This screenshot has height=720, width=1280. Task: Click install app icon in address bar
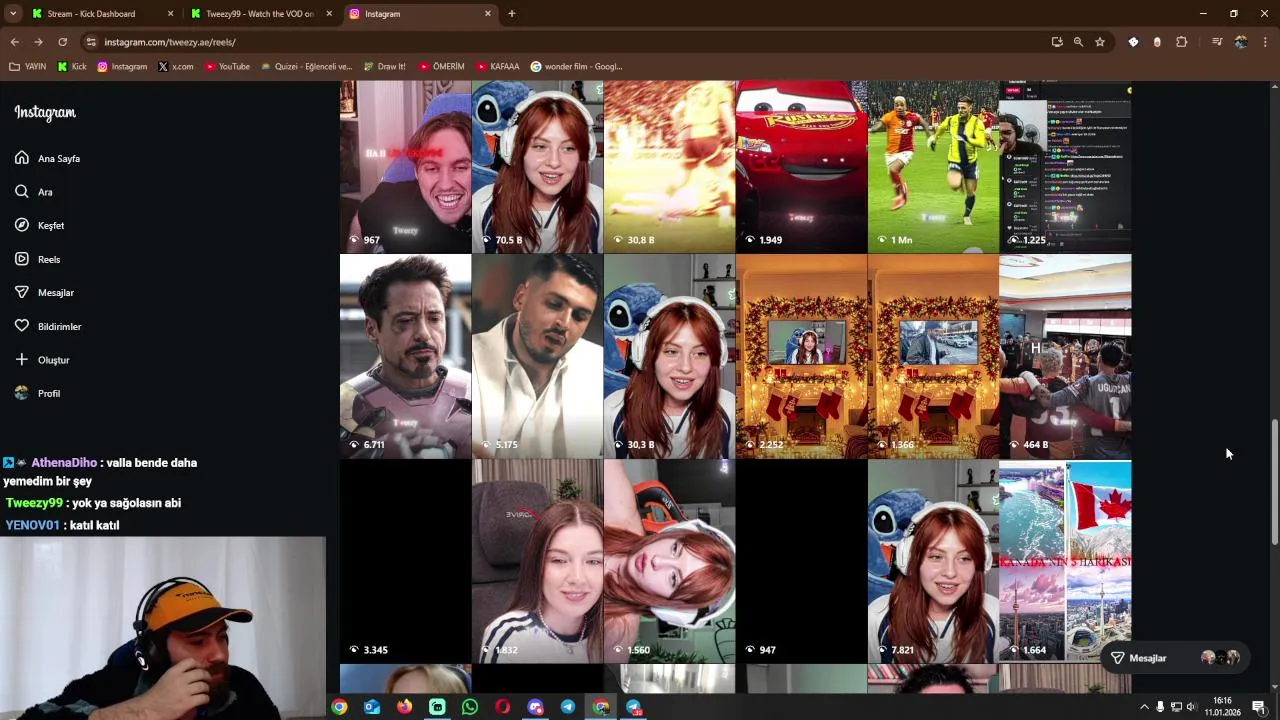click(1057, 42)
